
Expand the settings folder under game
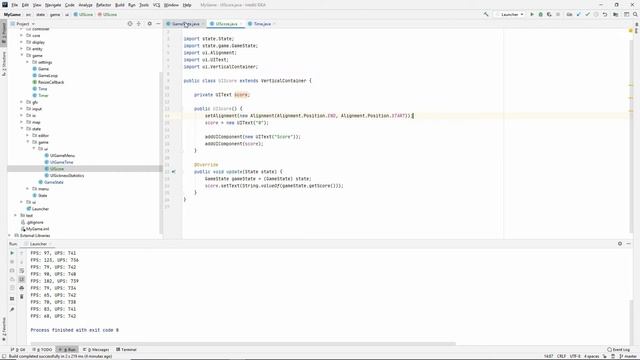[x=27, y=62]
